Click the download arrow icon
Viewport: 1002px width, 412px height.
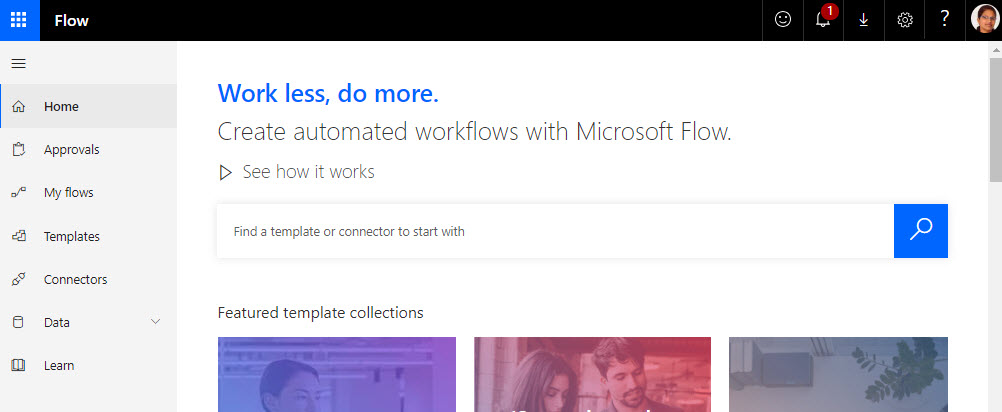point(864,20)
